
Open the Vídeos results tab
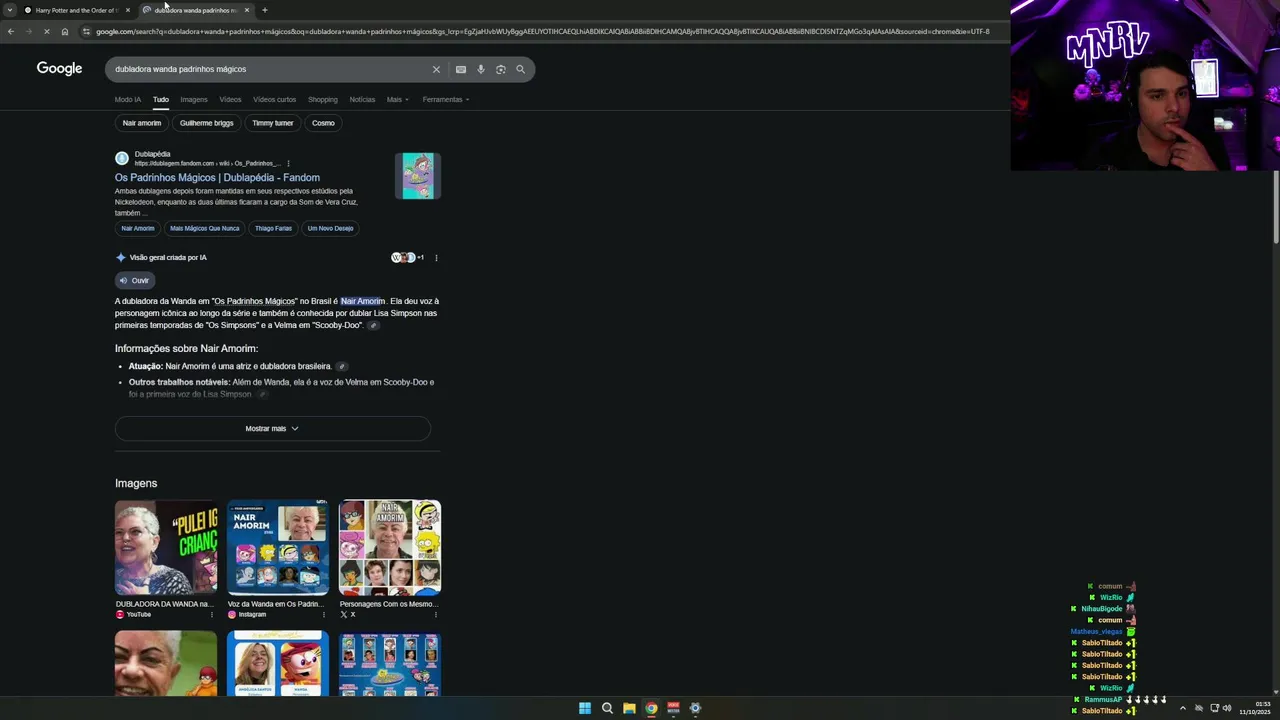tap(230, 100)
